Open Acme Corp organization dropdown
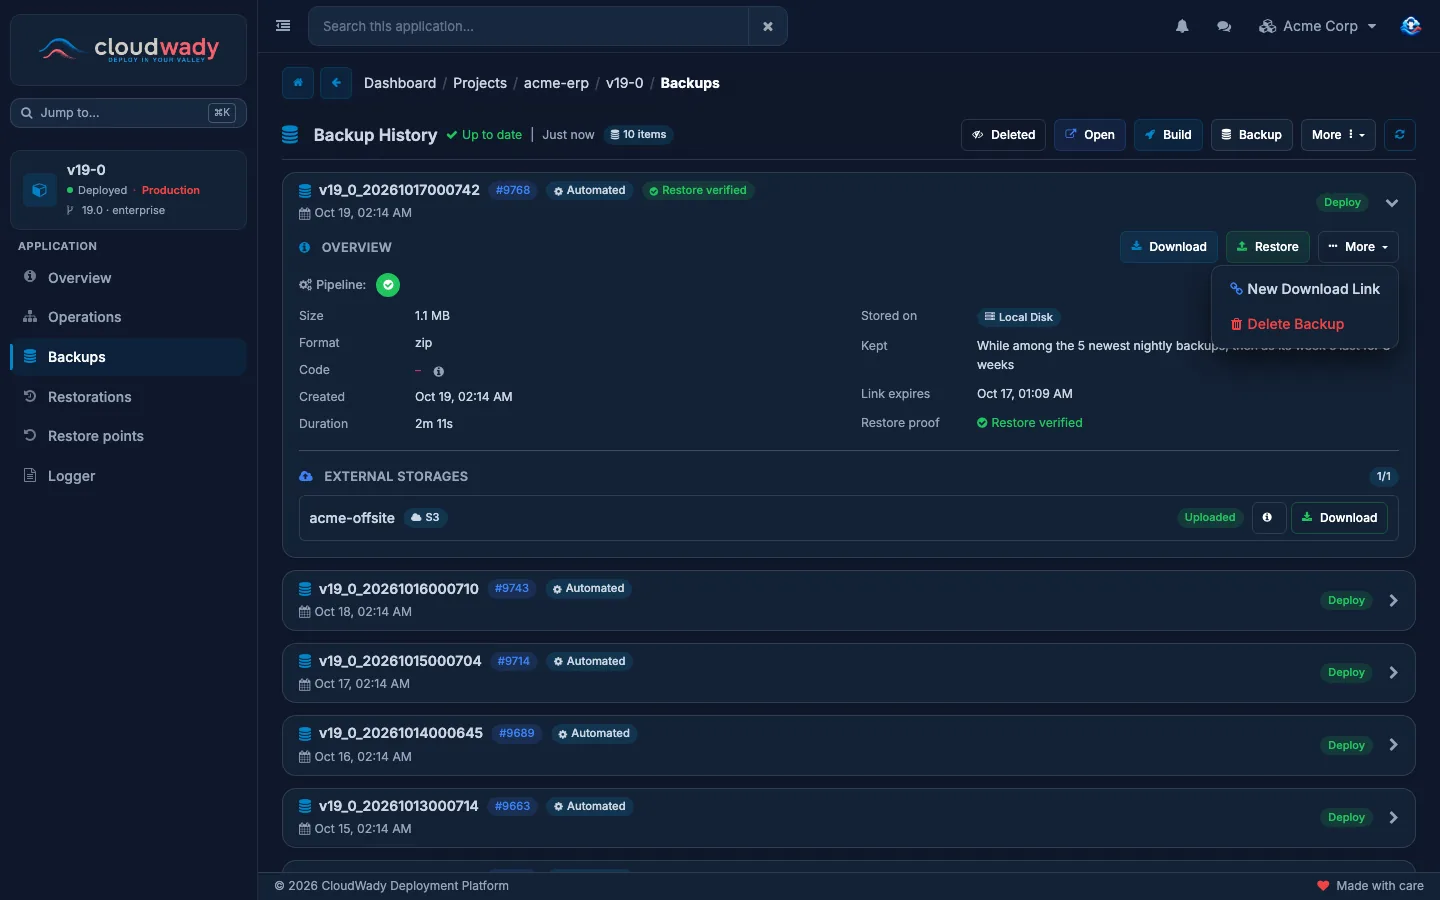 tap(1318, 26)
